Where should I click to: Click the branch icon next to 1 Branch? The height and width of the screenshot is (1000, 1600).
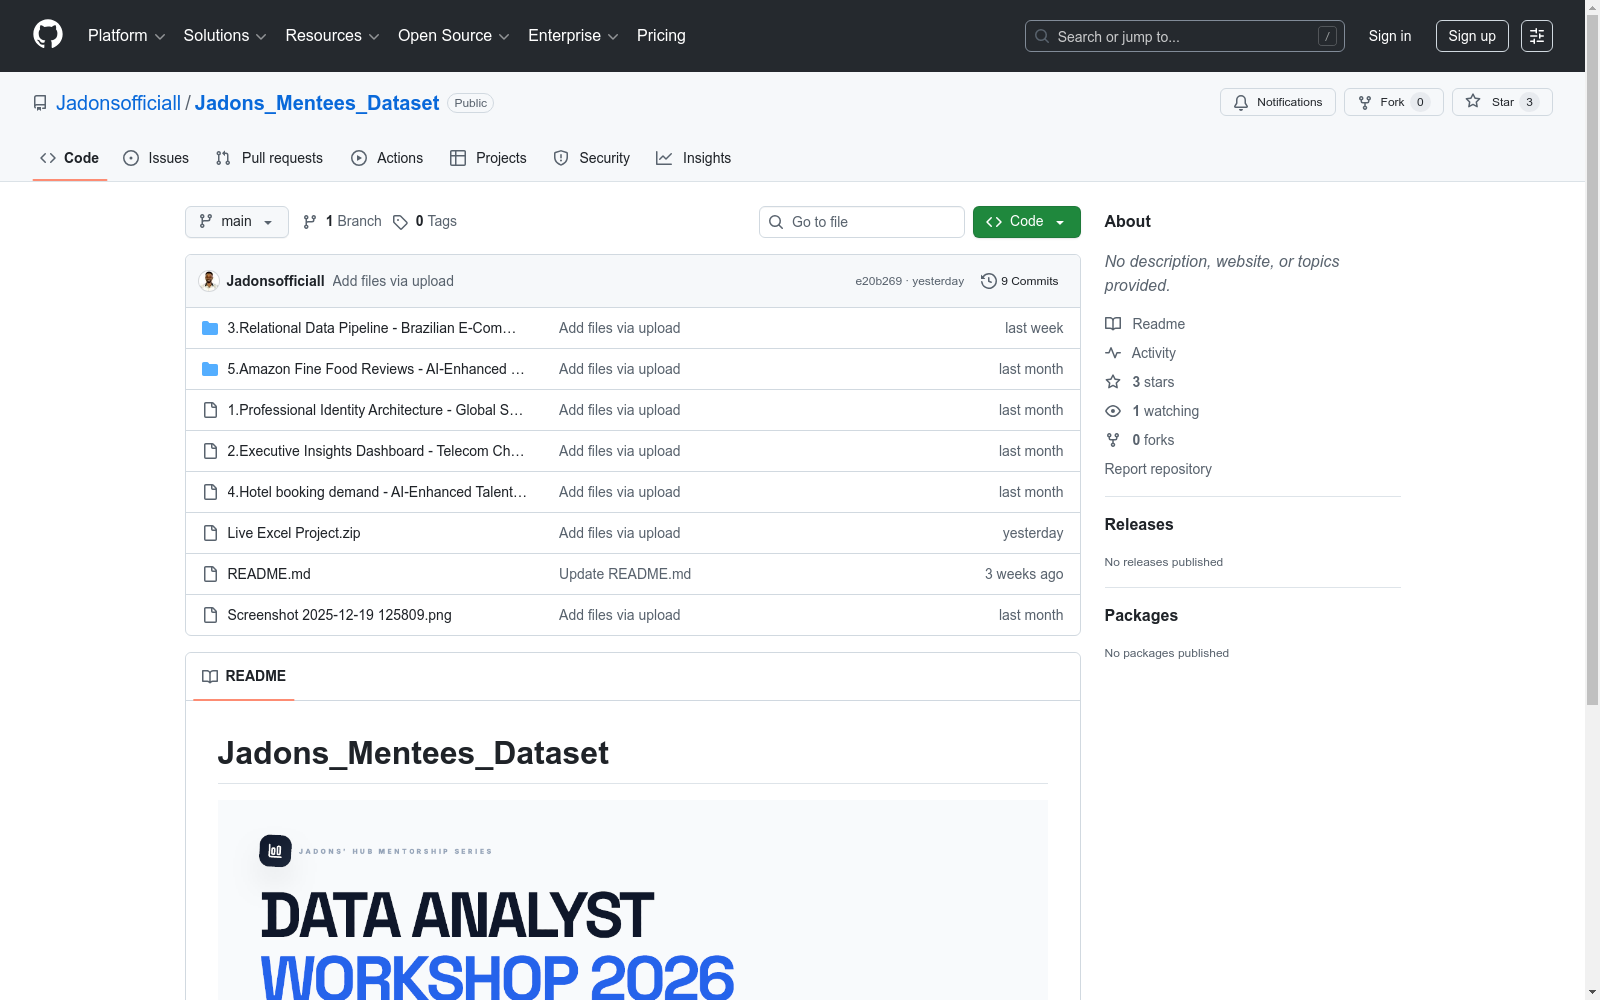point(310,222)
